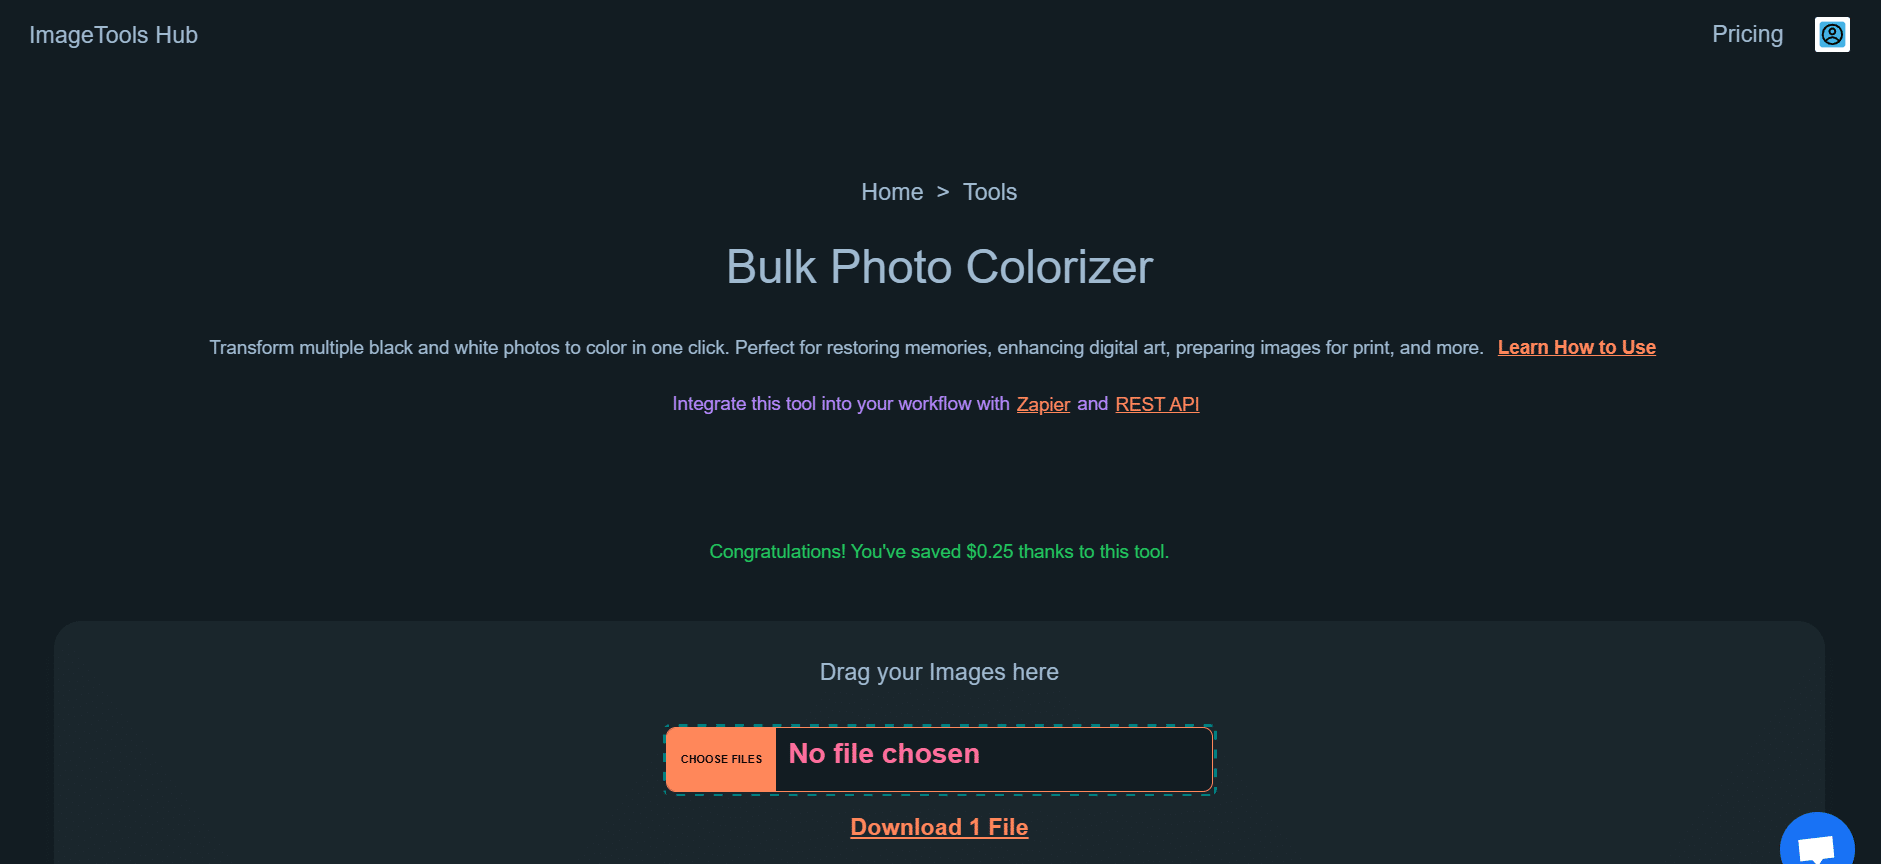Click the profile badge at top right
The width and height of the screenshot is (1881, 864).
click(x=1832, y=34)
